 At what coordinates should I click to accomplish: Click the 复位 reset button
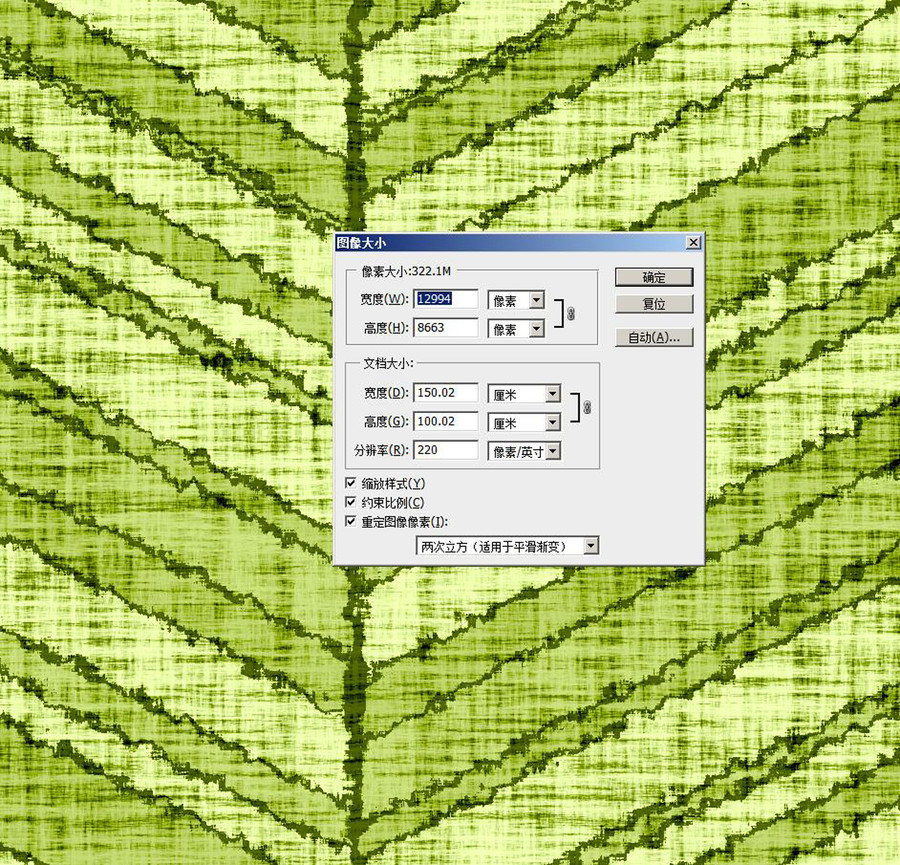click(x=654, y=304)
